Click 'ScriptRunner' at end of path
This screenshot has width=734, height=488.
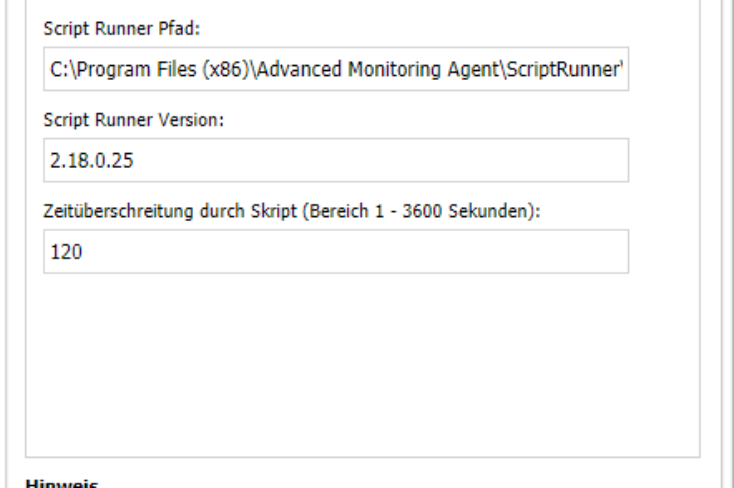click(563, 69)
